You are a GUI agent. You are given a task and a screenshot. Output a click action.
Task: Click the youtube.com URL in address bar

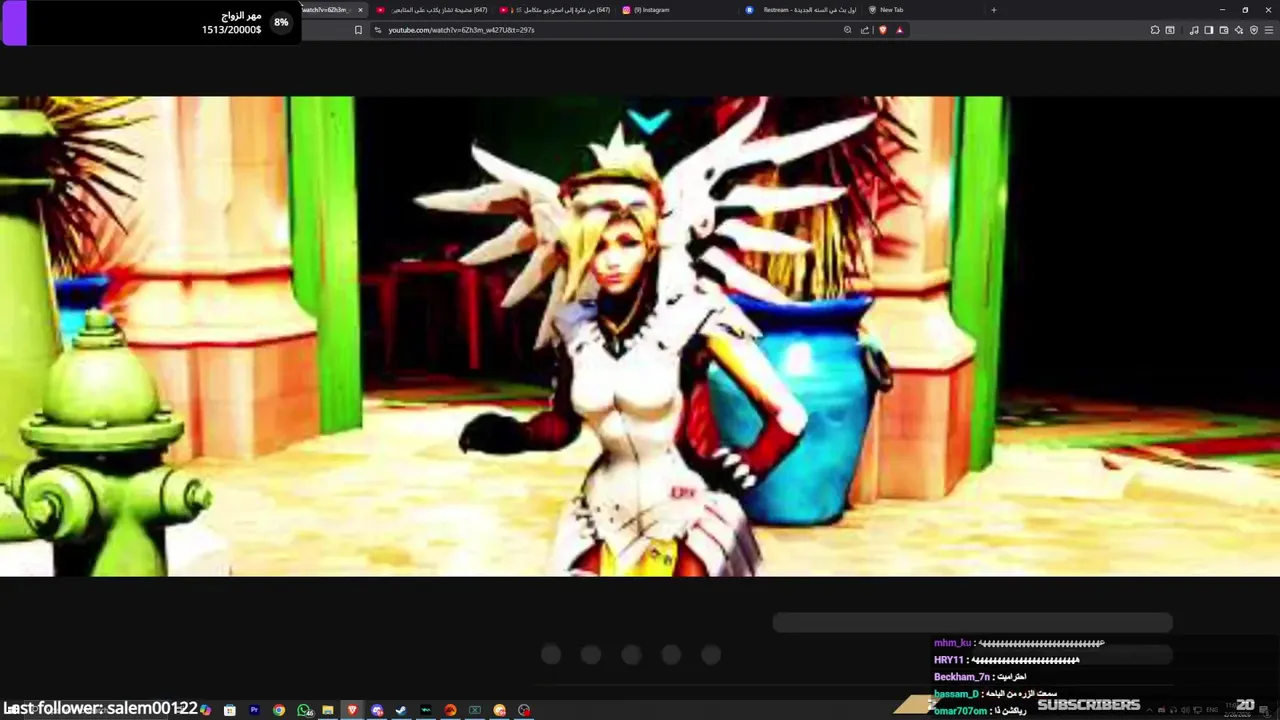[461, 30]
